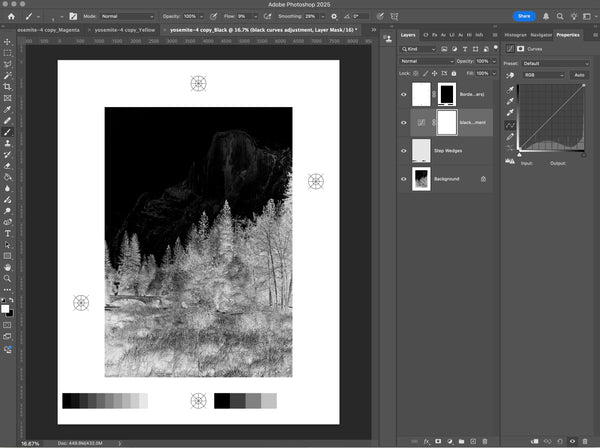Open the Navigator panel tab
Image resolution: width=600 pixels, height=448 pixels.
[x=541, y=35]
